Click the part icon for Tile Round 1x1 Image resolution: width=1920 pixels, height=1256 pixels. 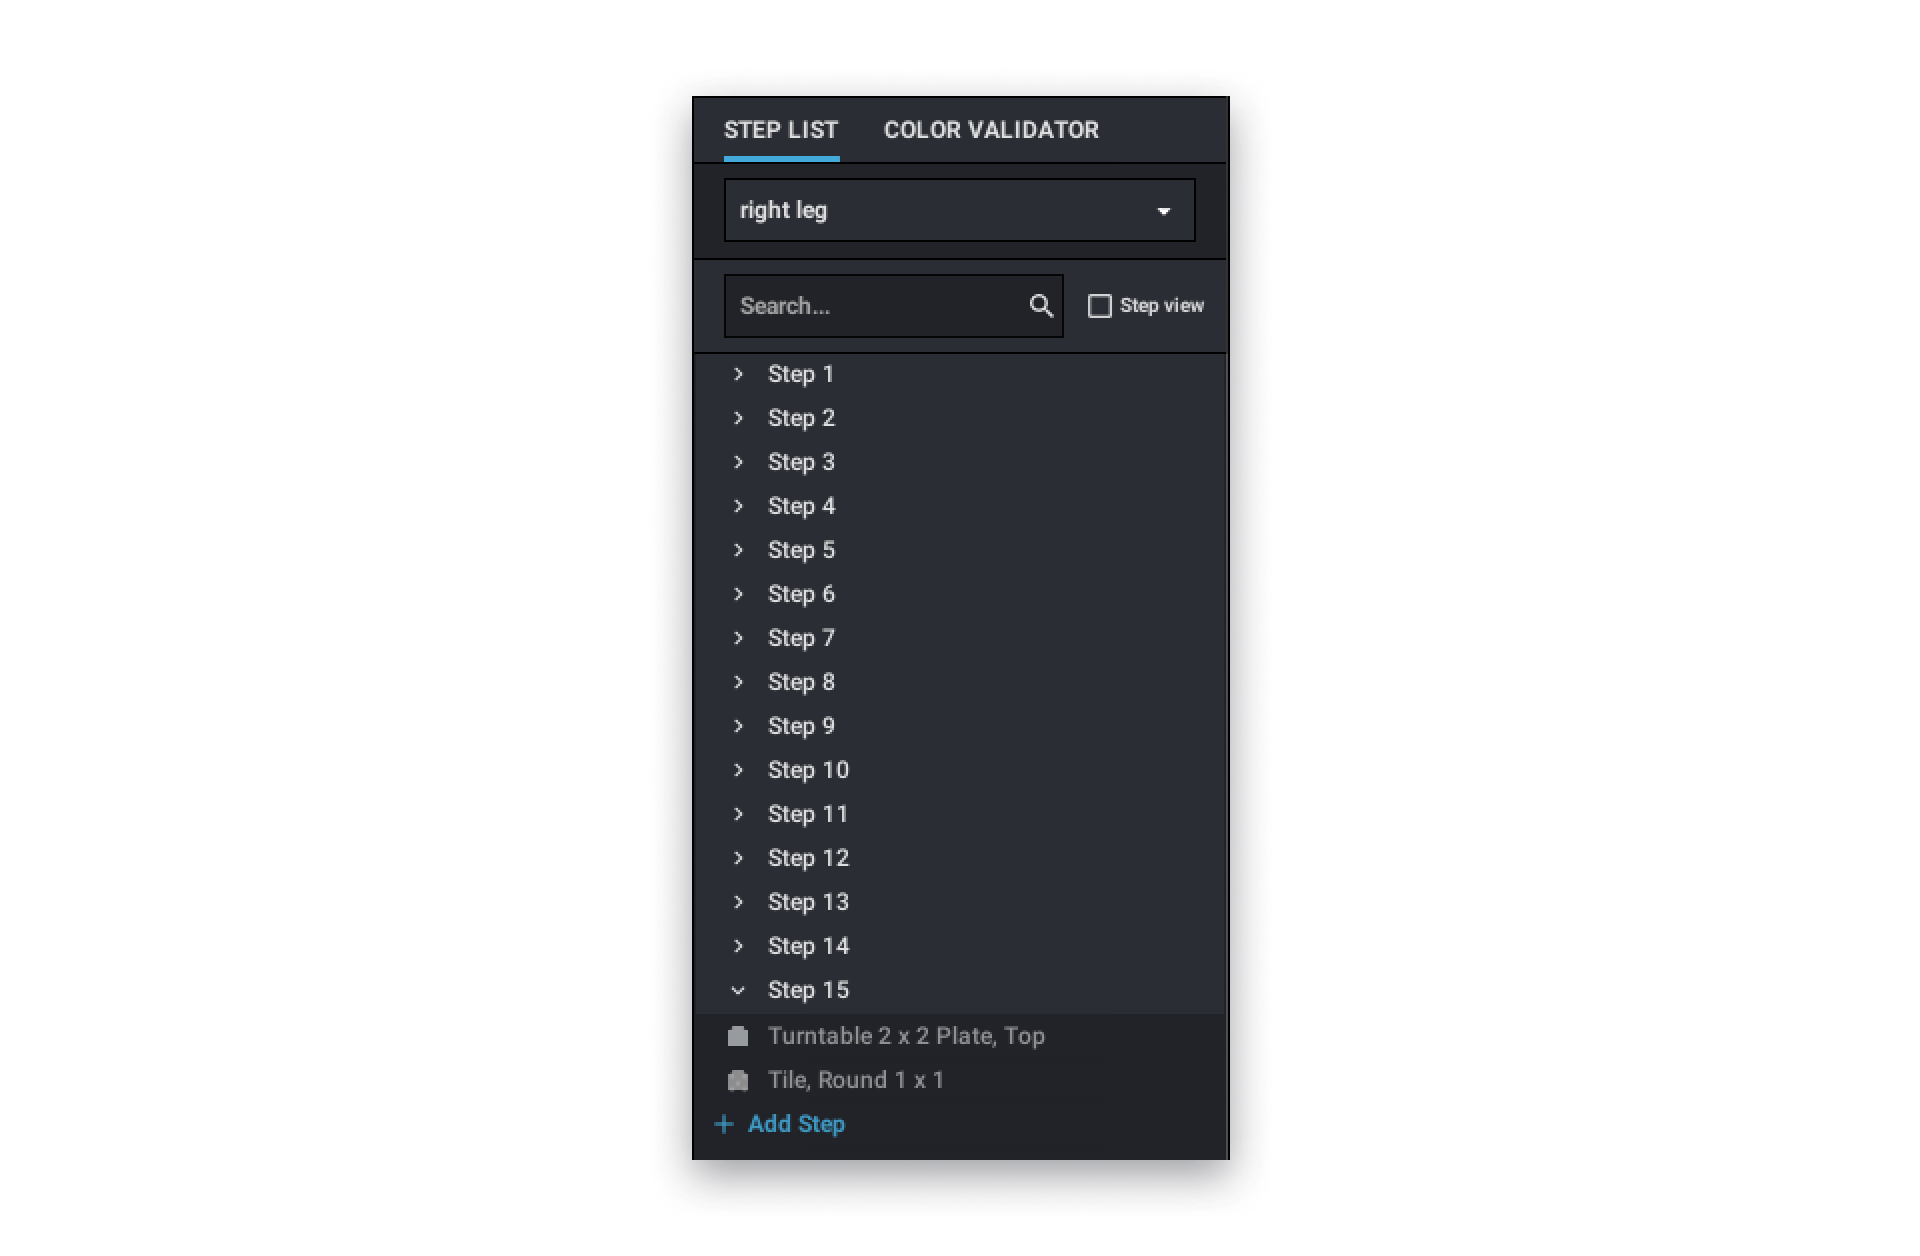pos(739,1078)
